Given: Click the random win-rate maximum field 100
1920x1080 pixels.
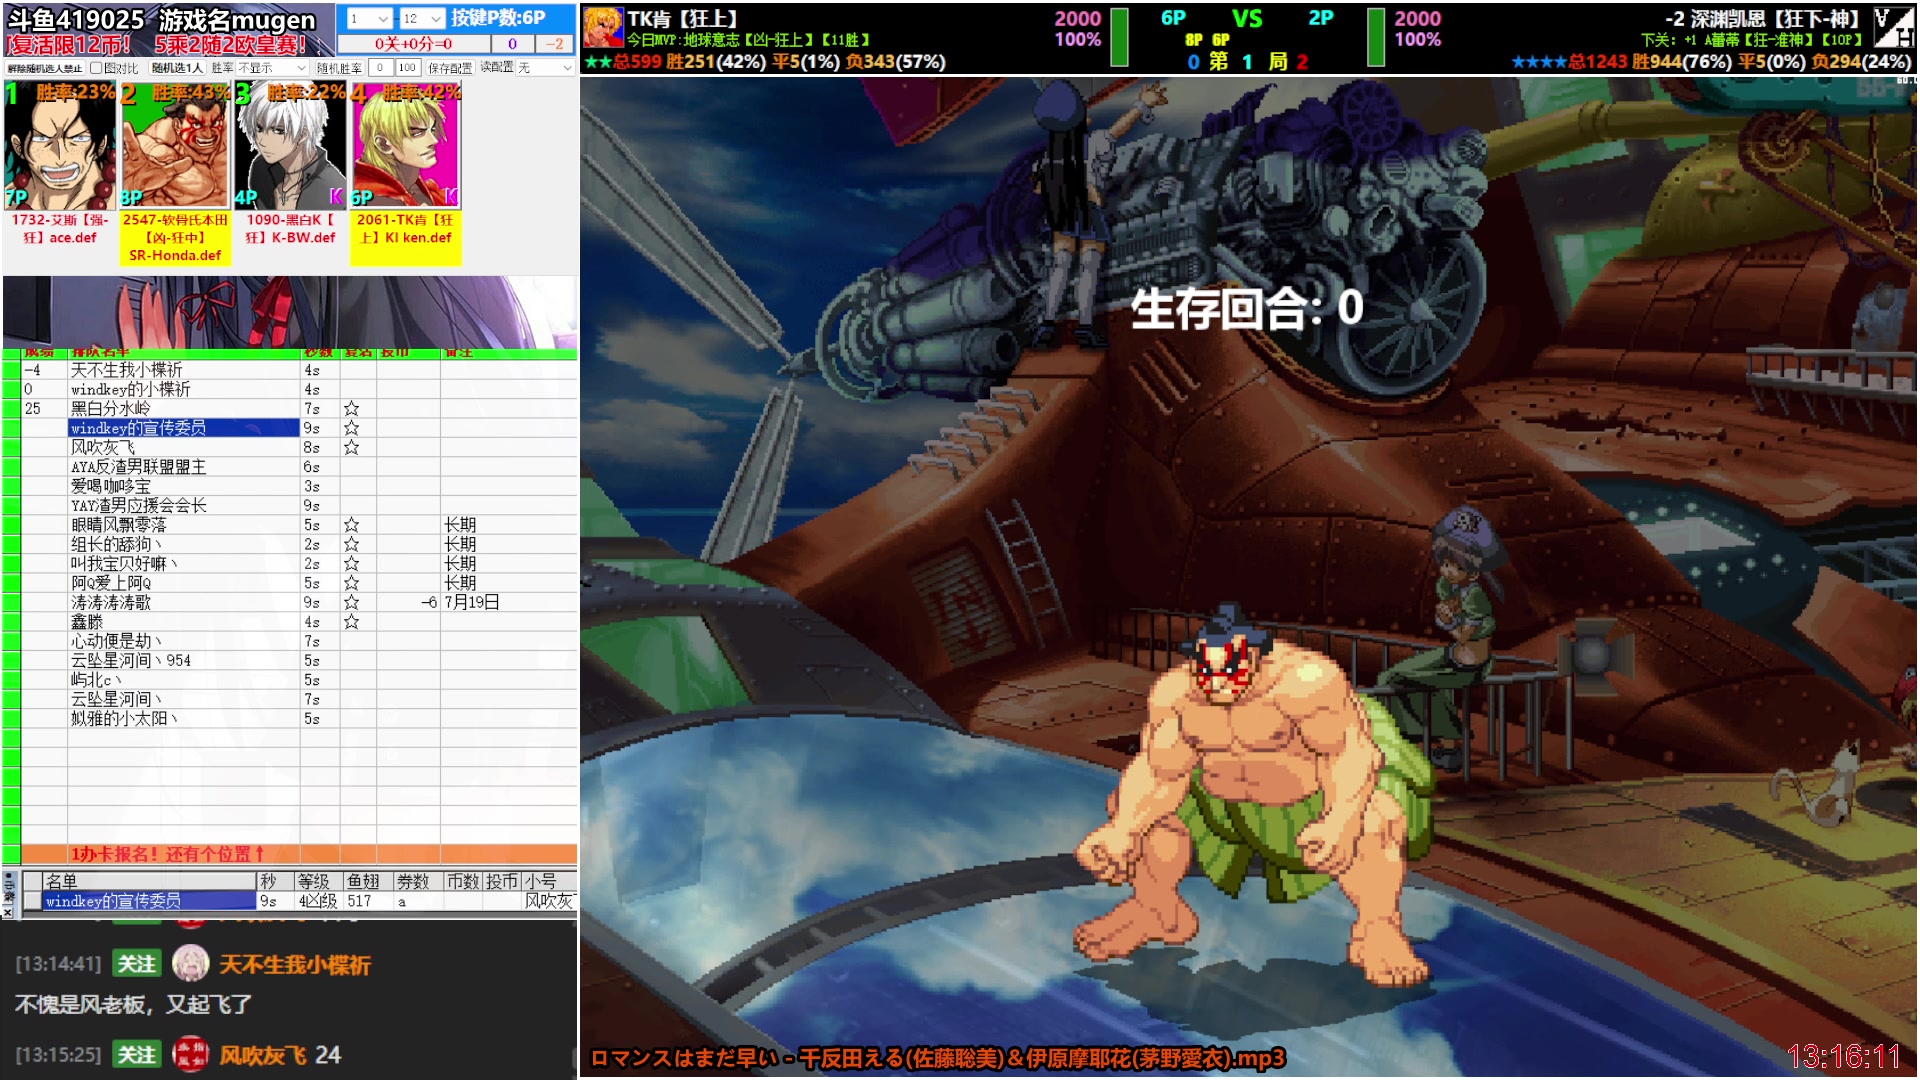Looking at the screenshot, I should click(x=407, y=68).
